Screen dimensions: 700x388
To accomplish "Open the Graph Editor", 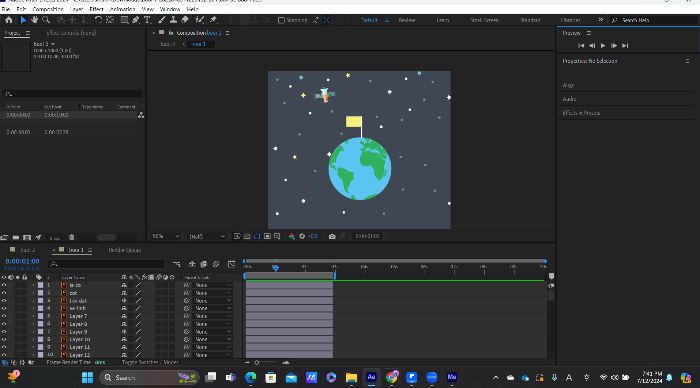I will (x=231, y=264).
